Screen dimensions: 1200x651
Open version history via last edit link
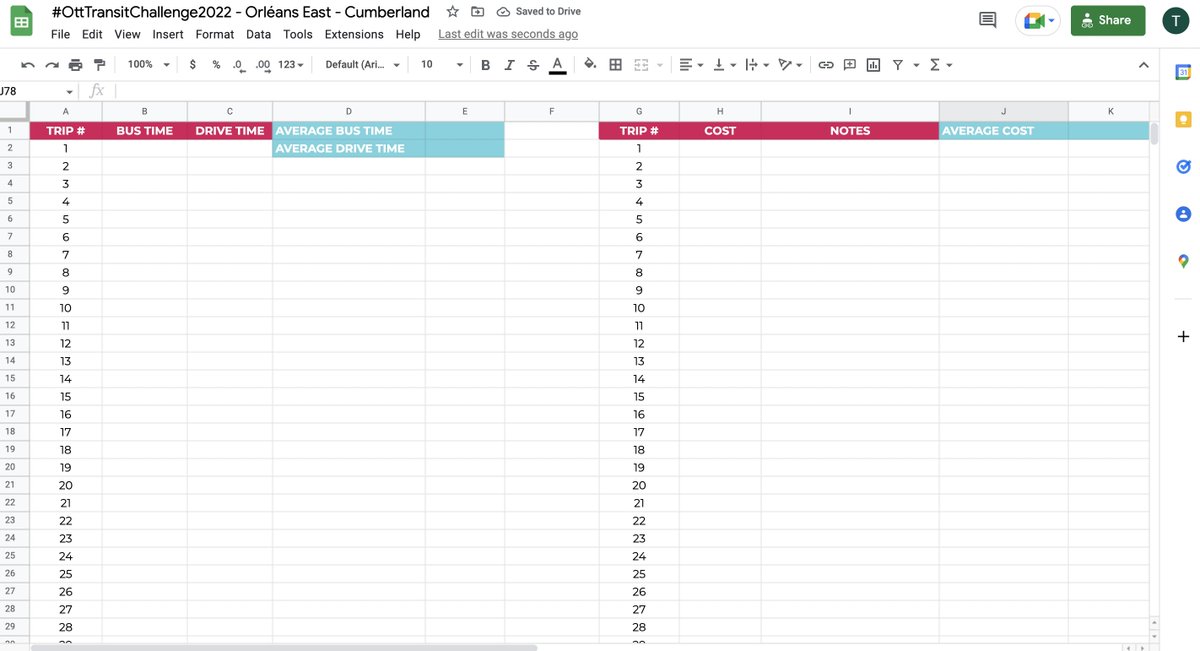(508, 33)
